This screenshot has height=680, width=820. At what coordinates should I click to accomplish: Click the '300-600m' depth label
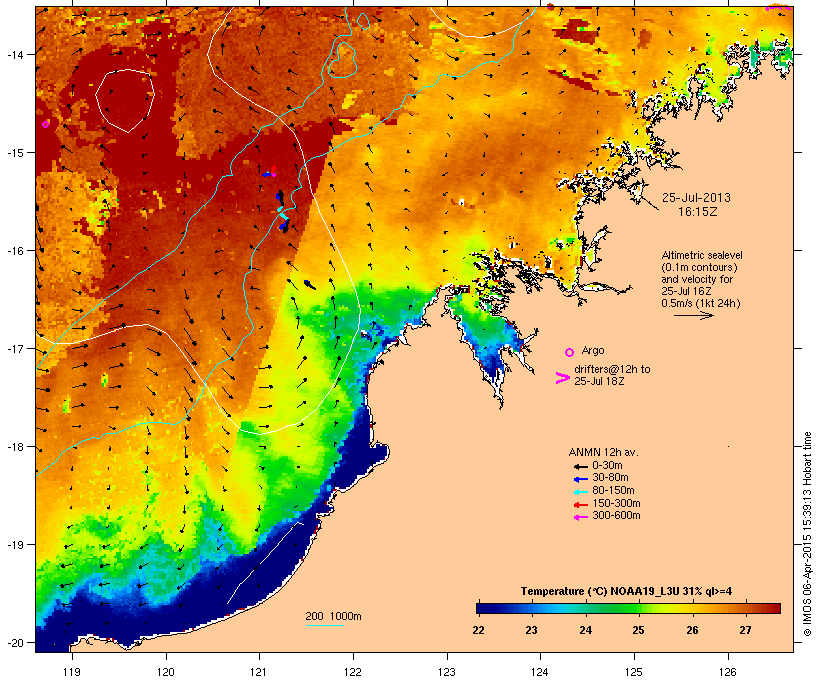point(616,516)
